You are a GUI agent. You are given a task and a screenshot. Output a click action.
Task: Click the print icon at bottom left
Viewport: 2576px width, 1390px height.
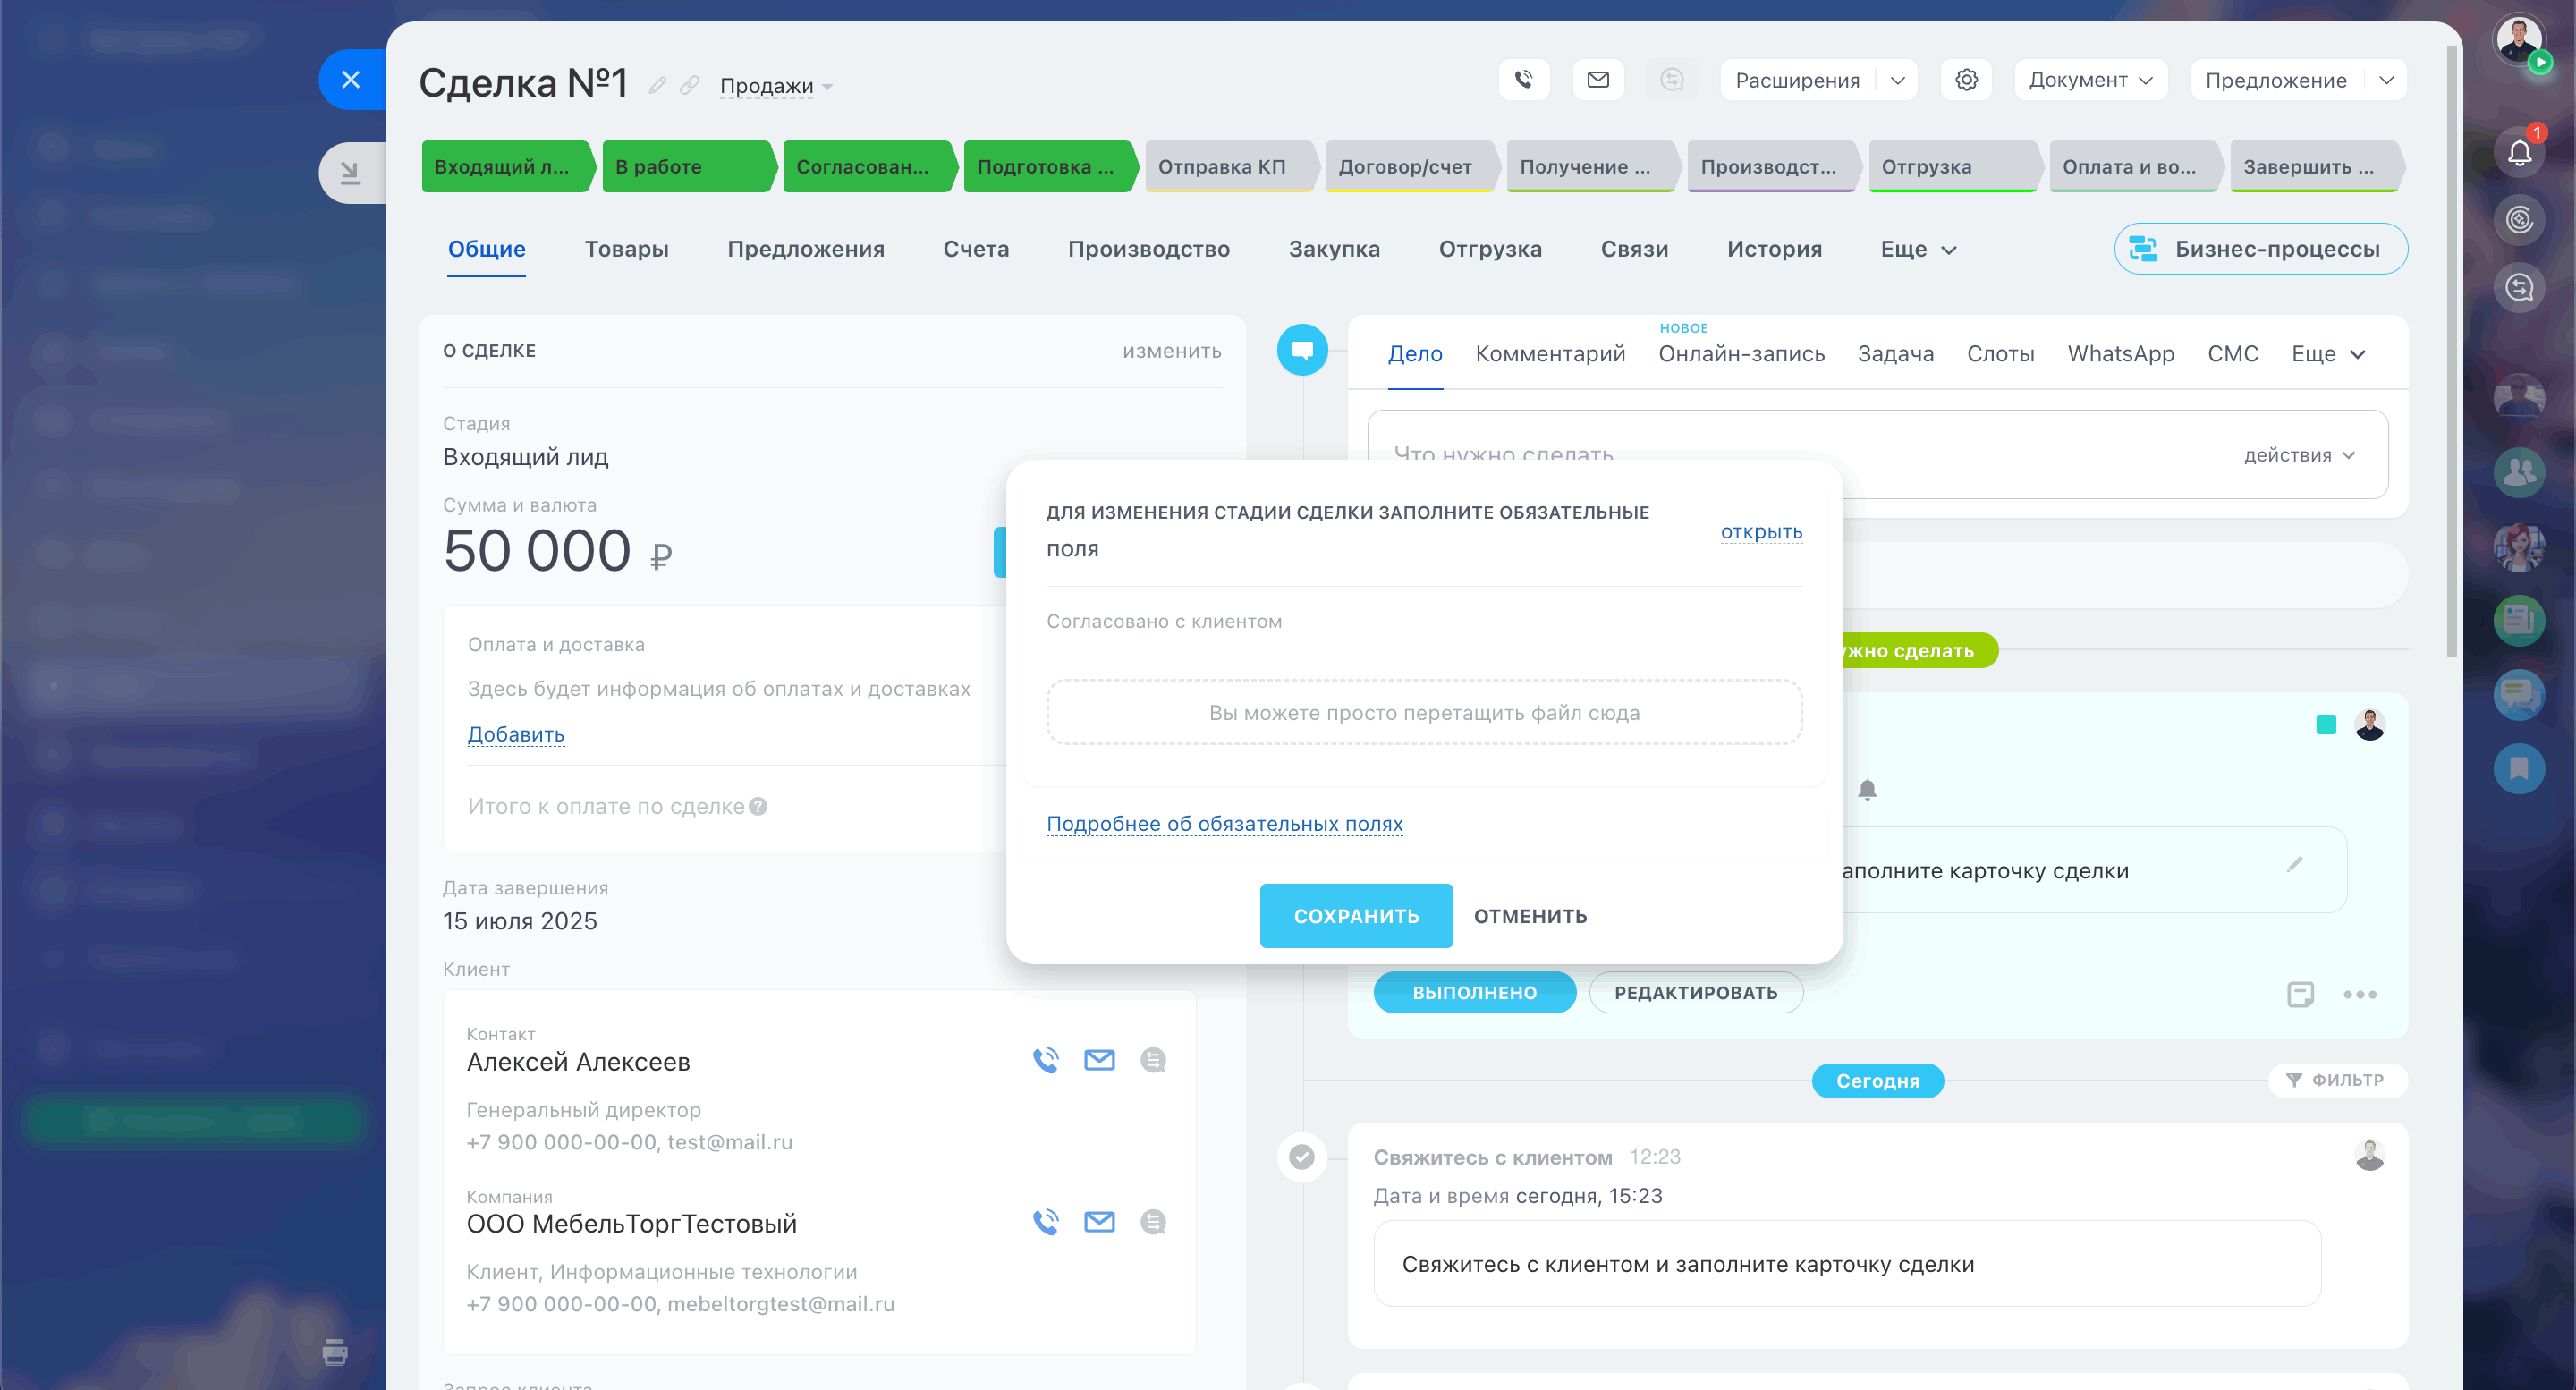[x=335, y=1352]
